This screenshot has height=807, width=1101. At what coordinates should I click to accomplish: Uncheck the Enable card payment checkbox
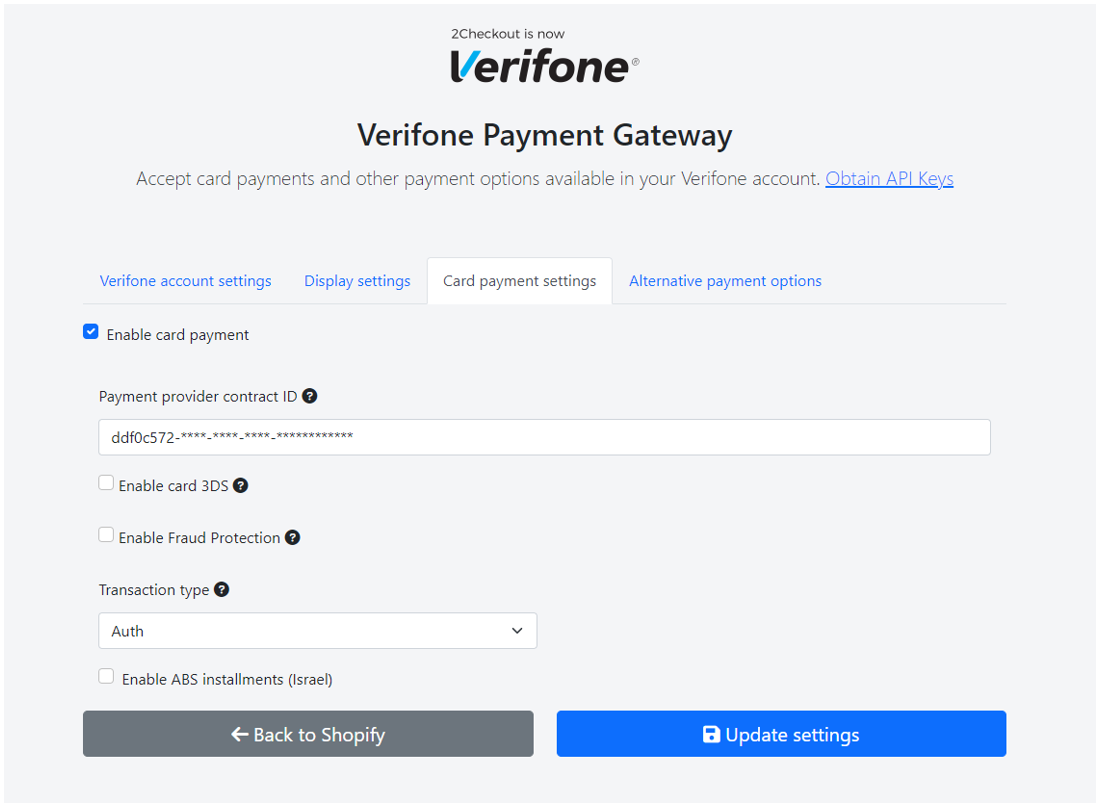(x=91, y=332)
